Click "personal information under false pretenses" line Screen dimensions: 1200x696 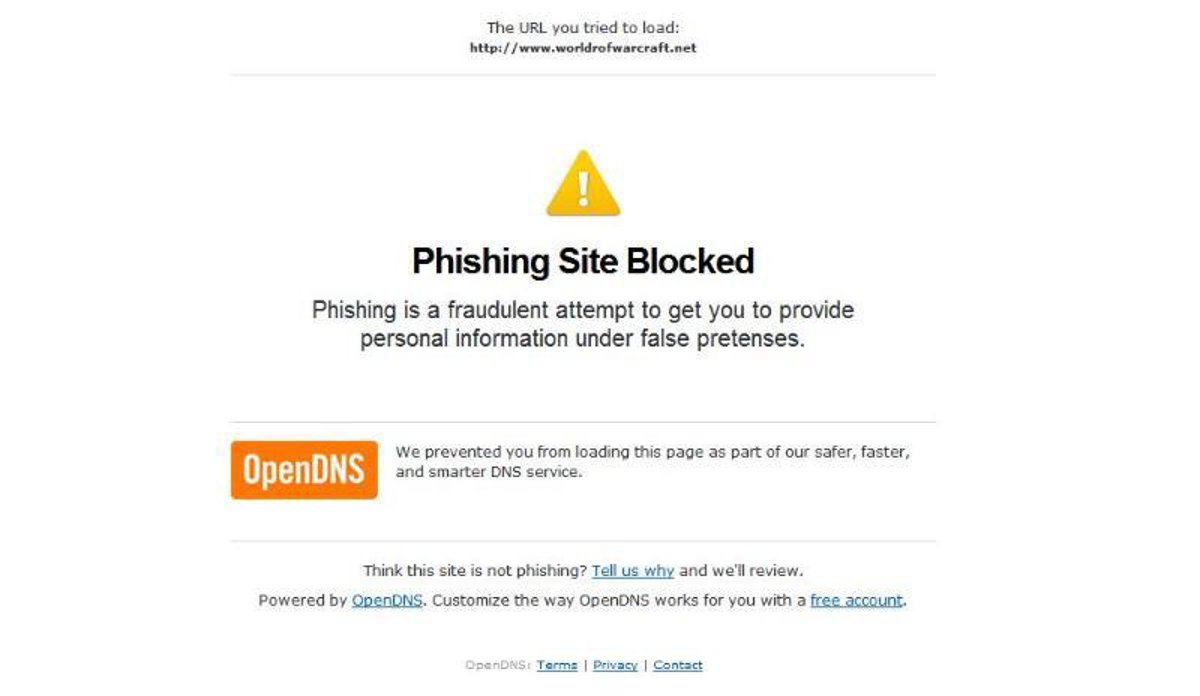[x=583, y=338]
